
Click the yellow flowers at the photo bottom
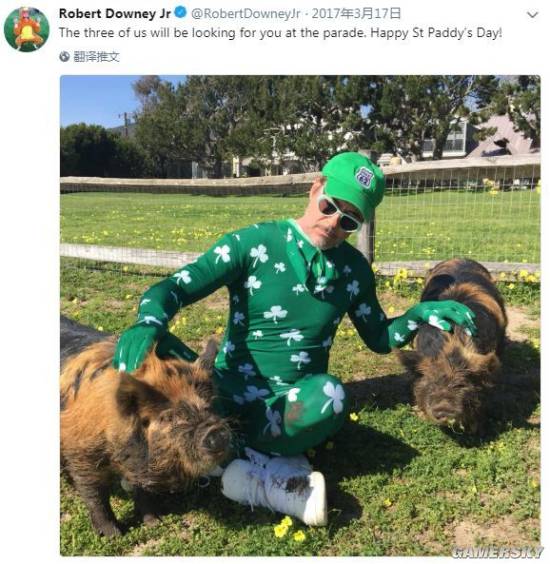click(289, 529)
